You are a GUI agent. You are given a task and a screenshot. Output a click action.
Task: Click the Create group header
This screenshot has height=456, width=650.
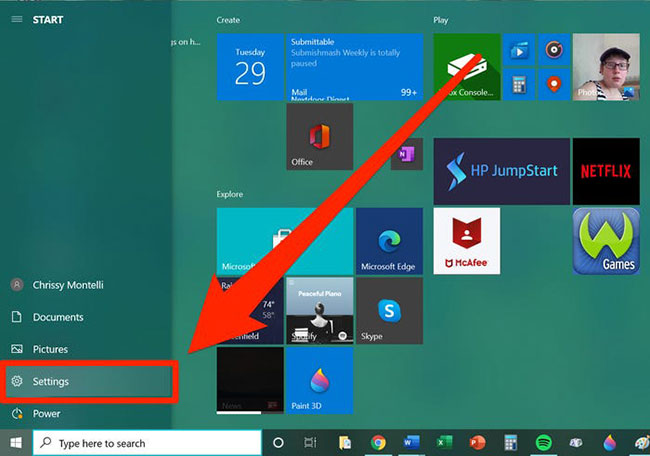coord(228,20)
